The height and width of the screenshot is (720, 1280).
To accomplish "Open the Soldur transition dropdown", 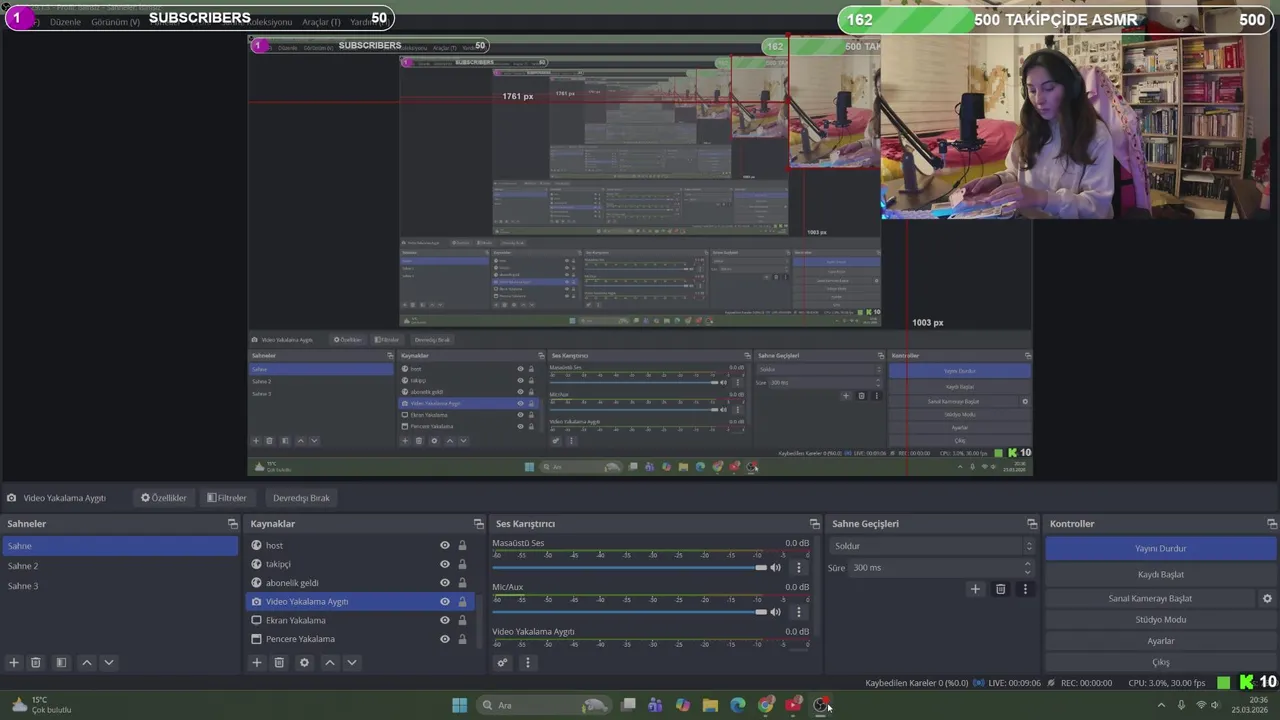I will coord(931,546).
